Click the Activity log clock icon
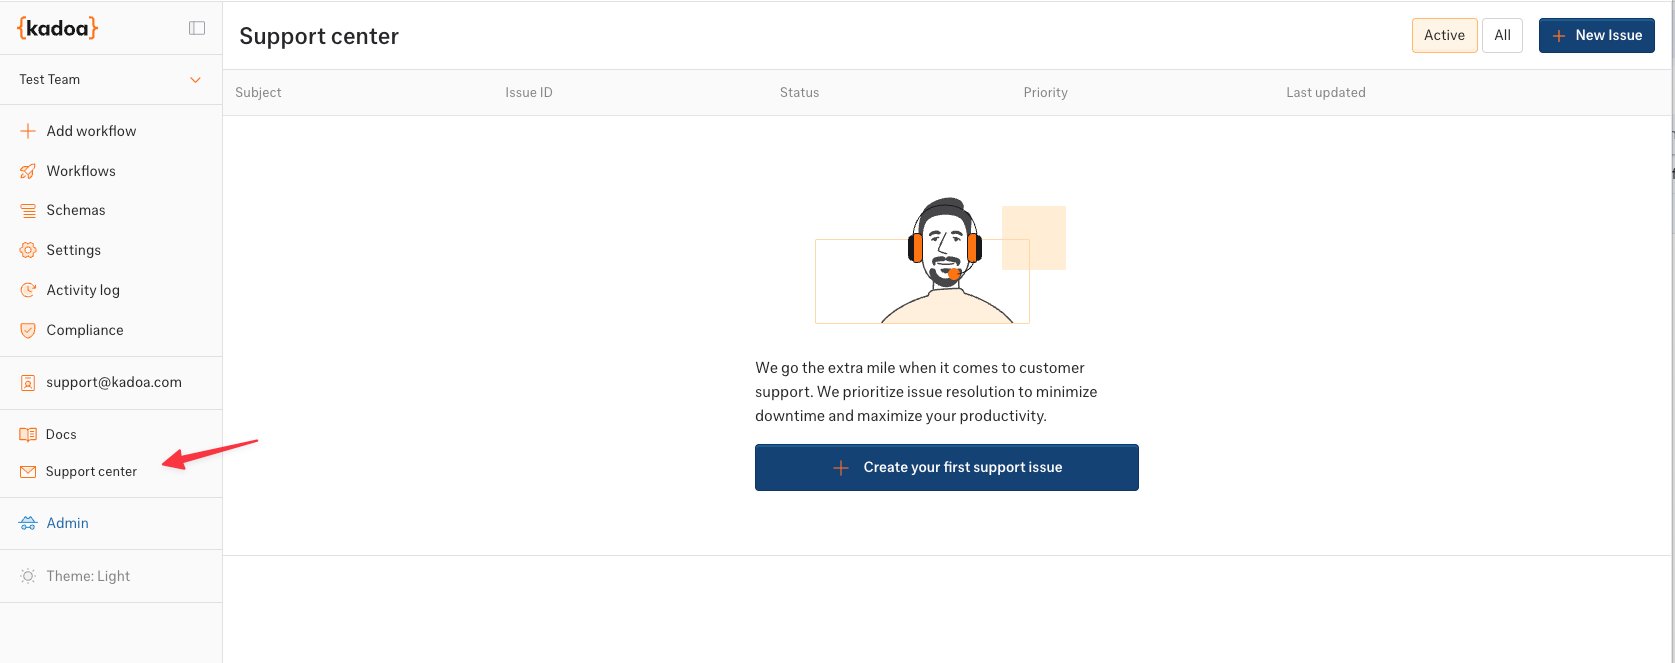The height and width of the screenshot is (663, 1675). [x=28, y=290]
